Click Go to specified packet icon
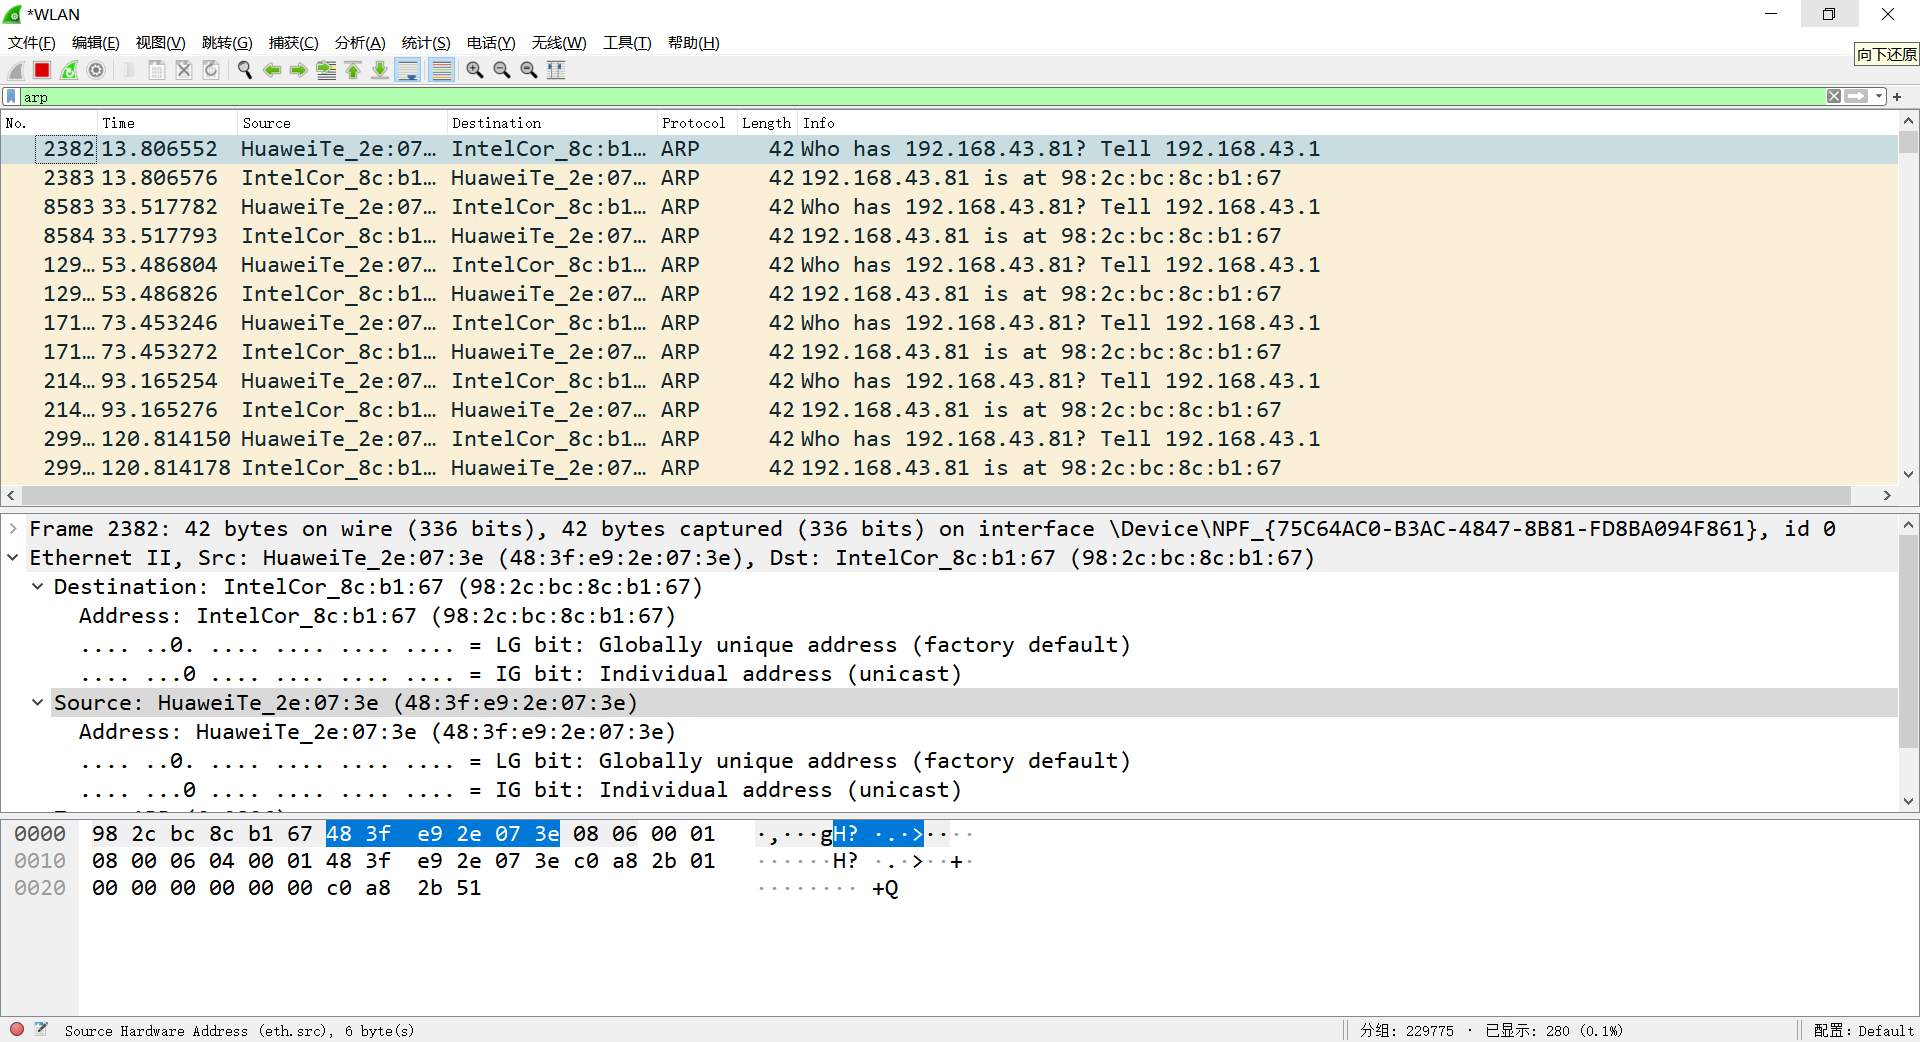 tap(326, 70)
